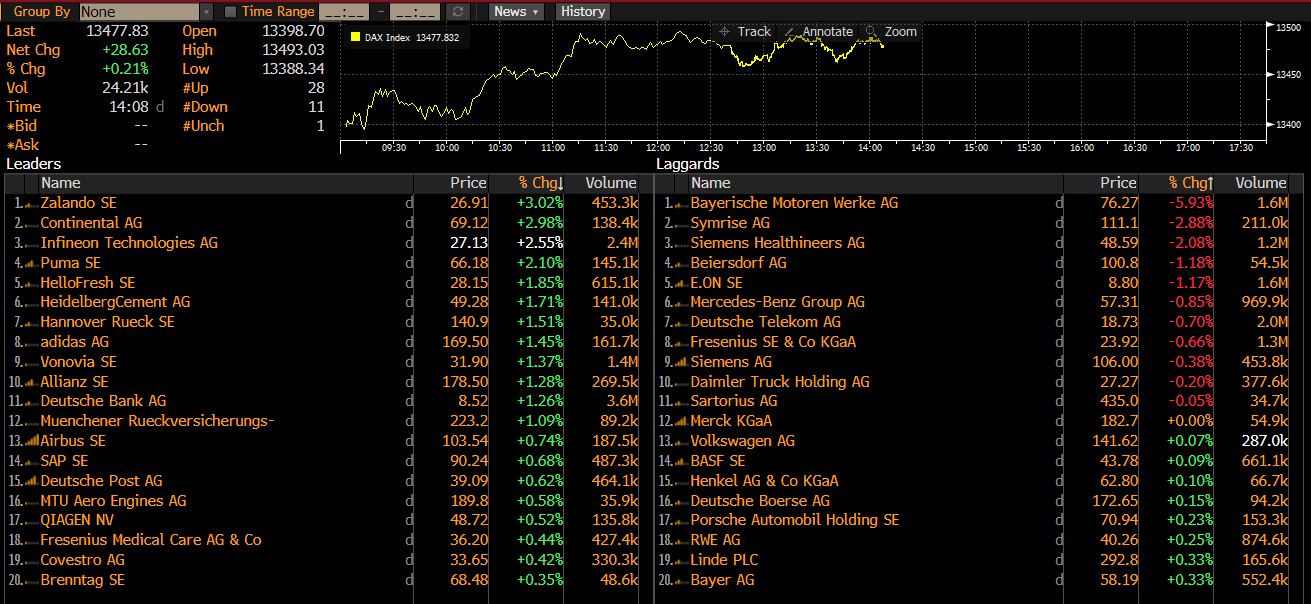The width and height of the screenshot is (1311, 604).
Task: Click the refresh icon beside the time range fields
Action: [458, 12]
